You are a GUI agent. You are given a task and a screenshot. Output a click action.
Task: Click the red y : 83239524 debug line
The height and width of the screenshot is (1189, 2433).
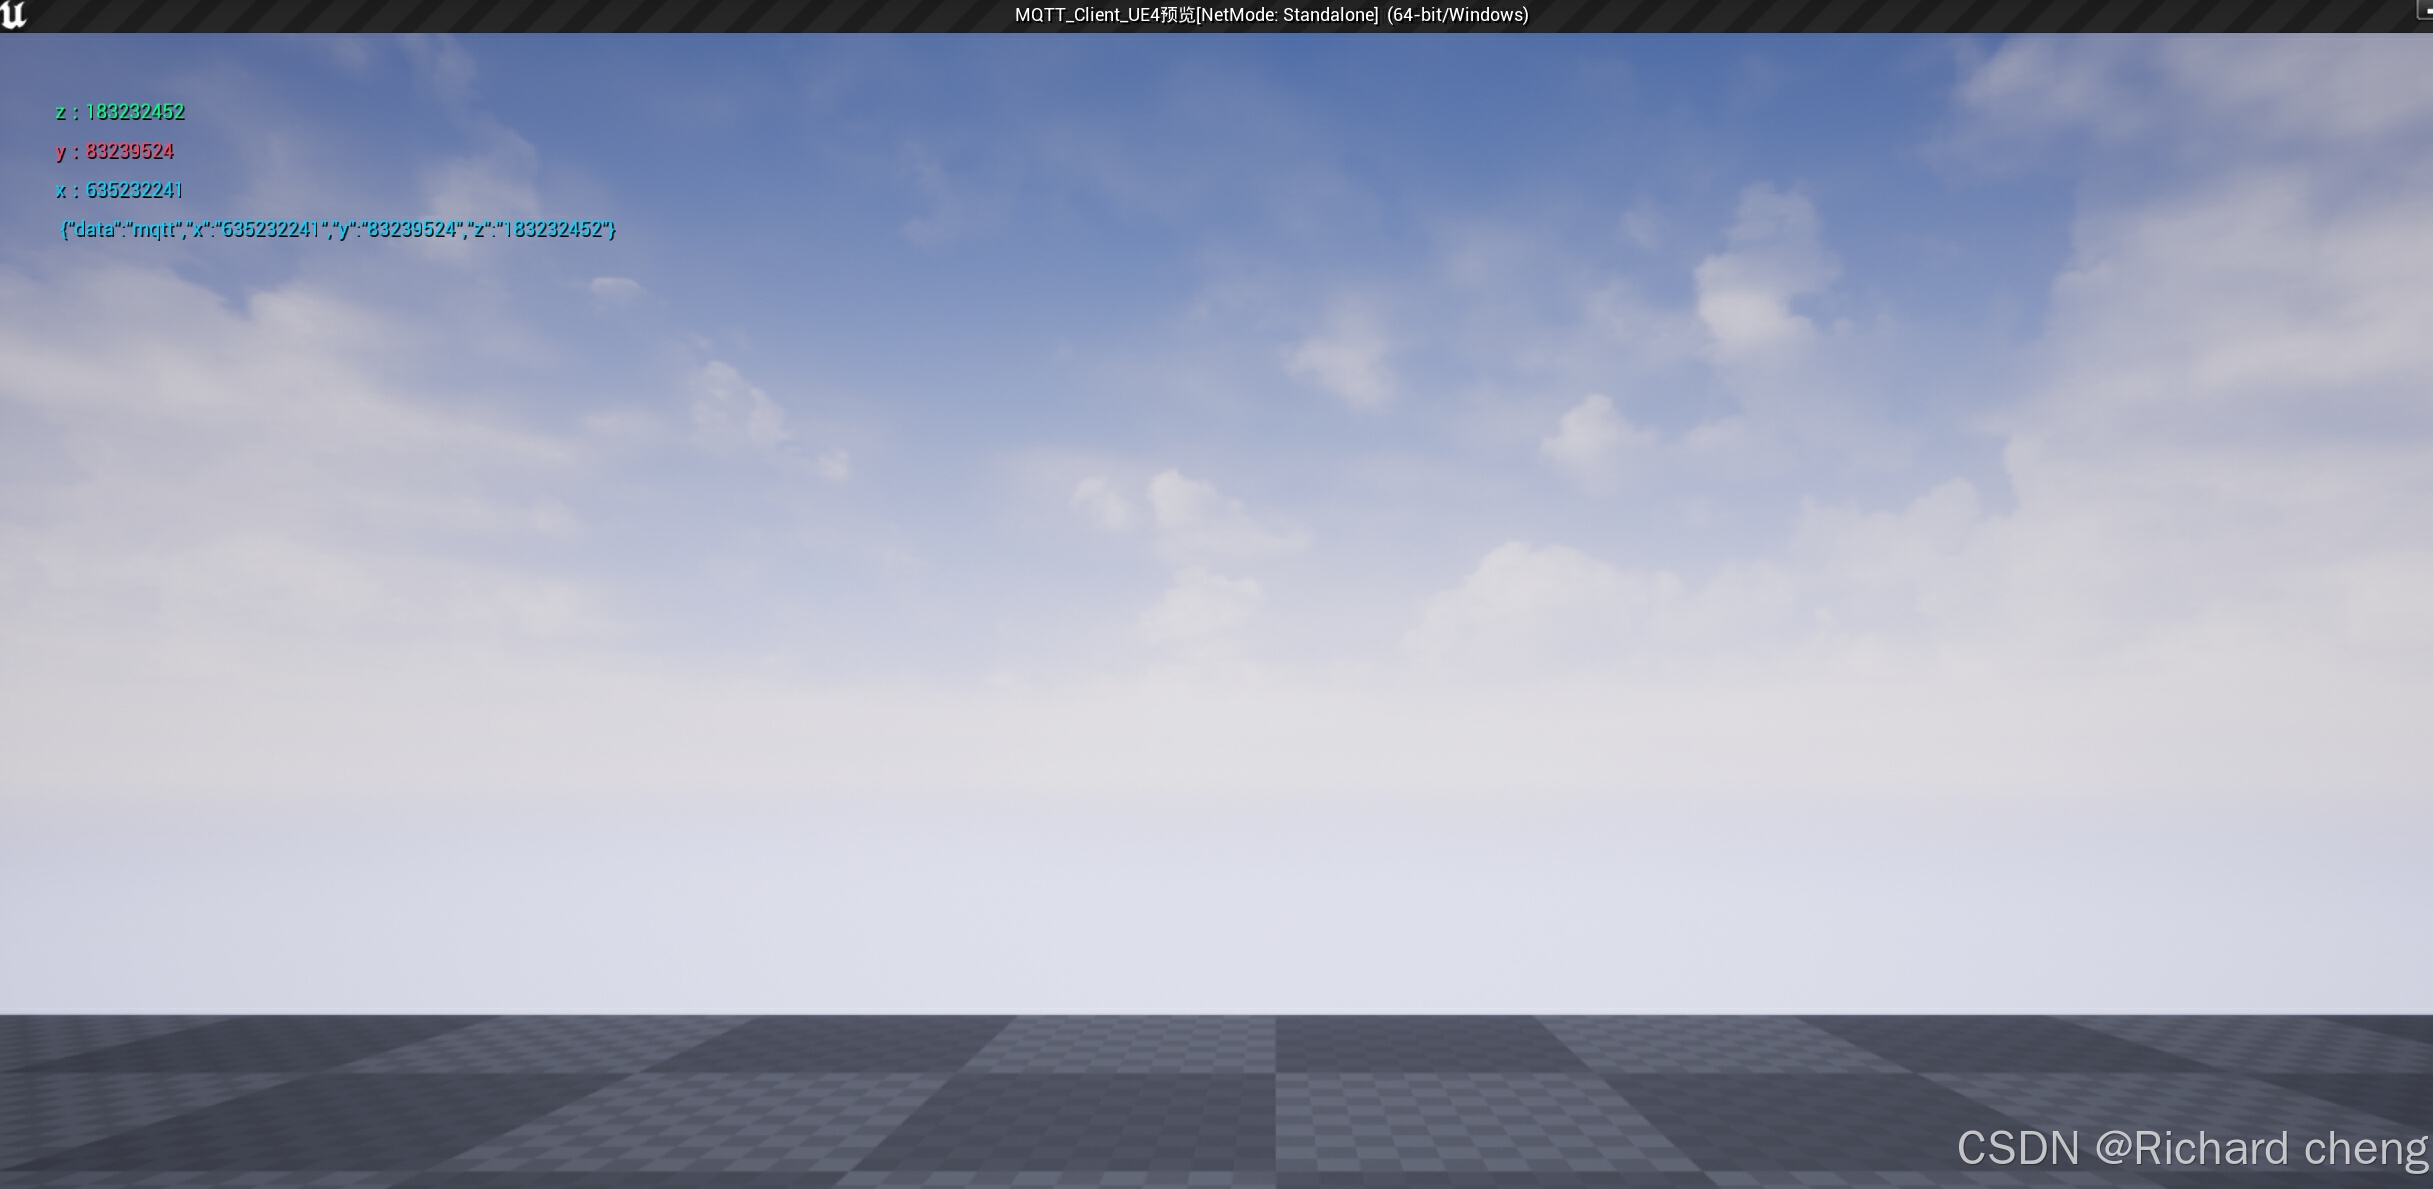click(x=115, y=151)
